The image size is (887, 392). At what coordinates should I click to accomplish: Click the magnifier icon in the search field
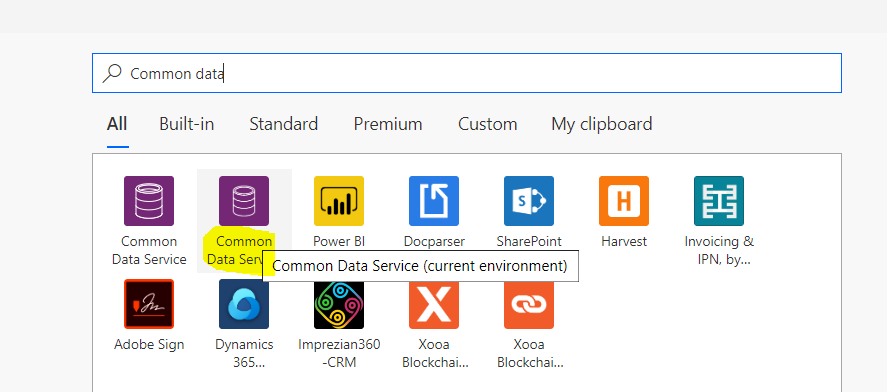(x=112, y=74)
